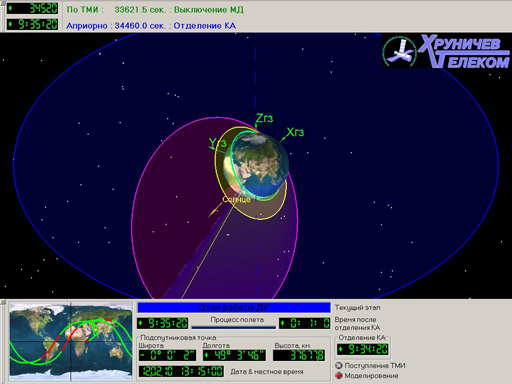Click the Отделение КА time field 9:34:20
The width and height of the screenshot is (512, 384).
[x=363, y=349]
